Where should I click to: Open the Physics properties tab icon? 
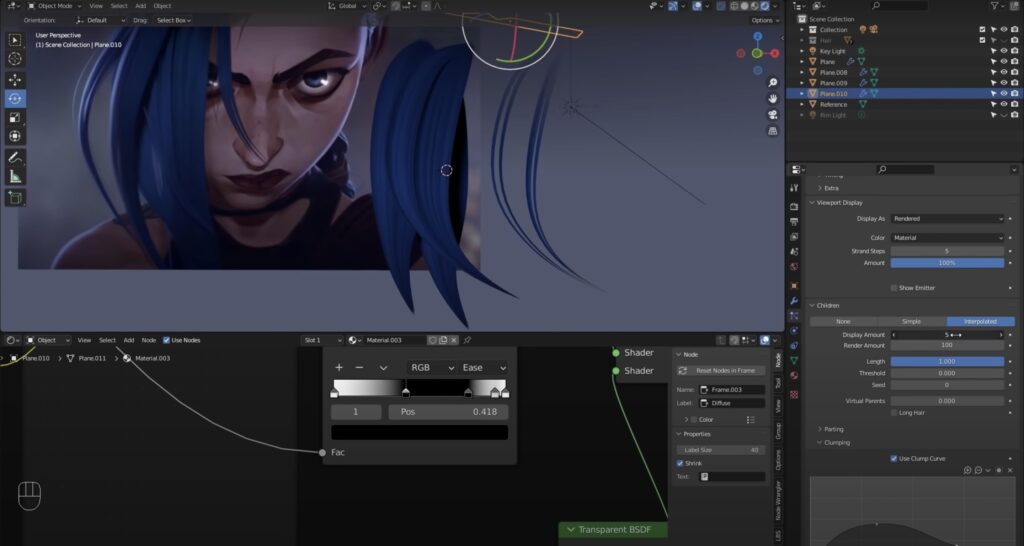click(794, 330)
